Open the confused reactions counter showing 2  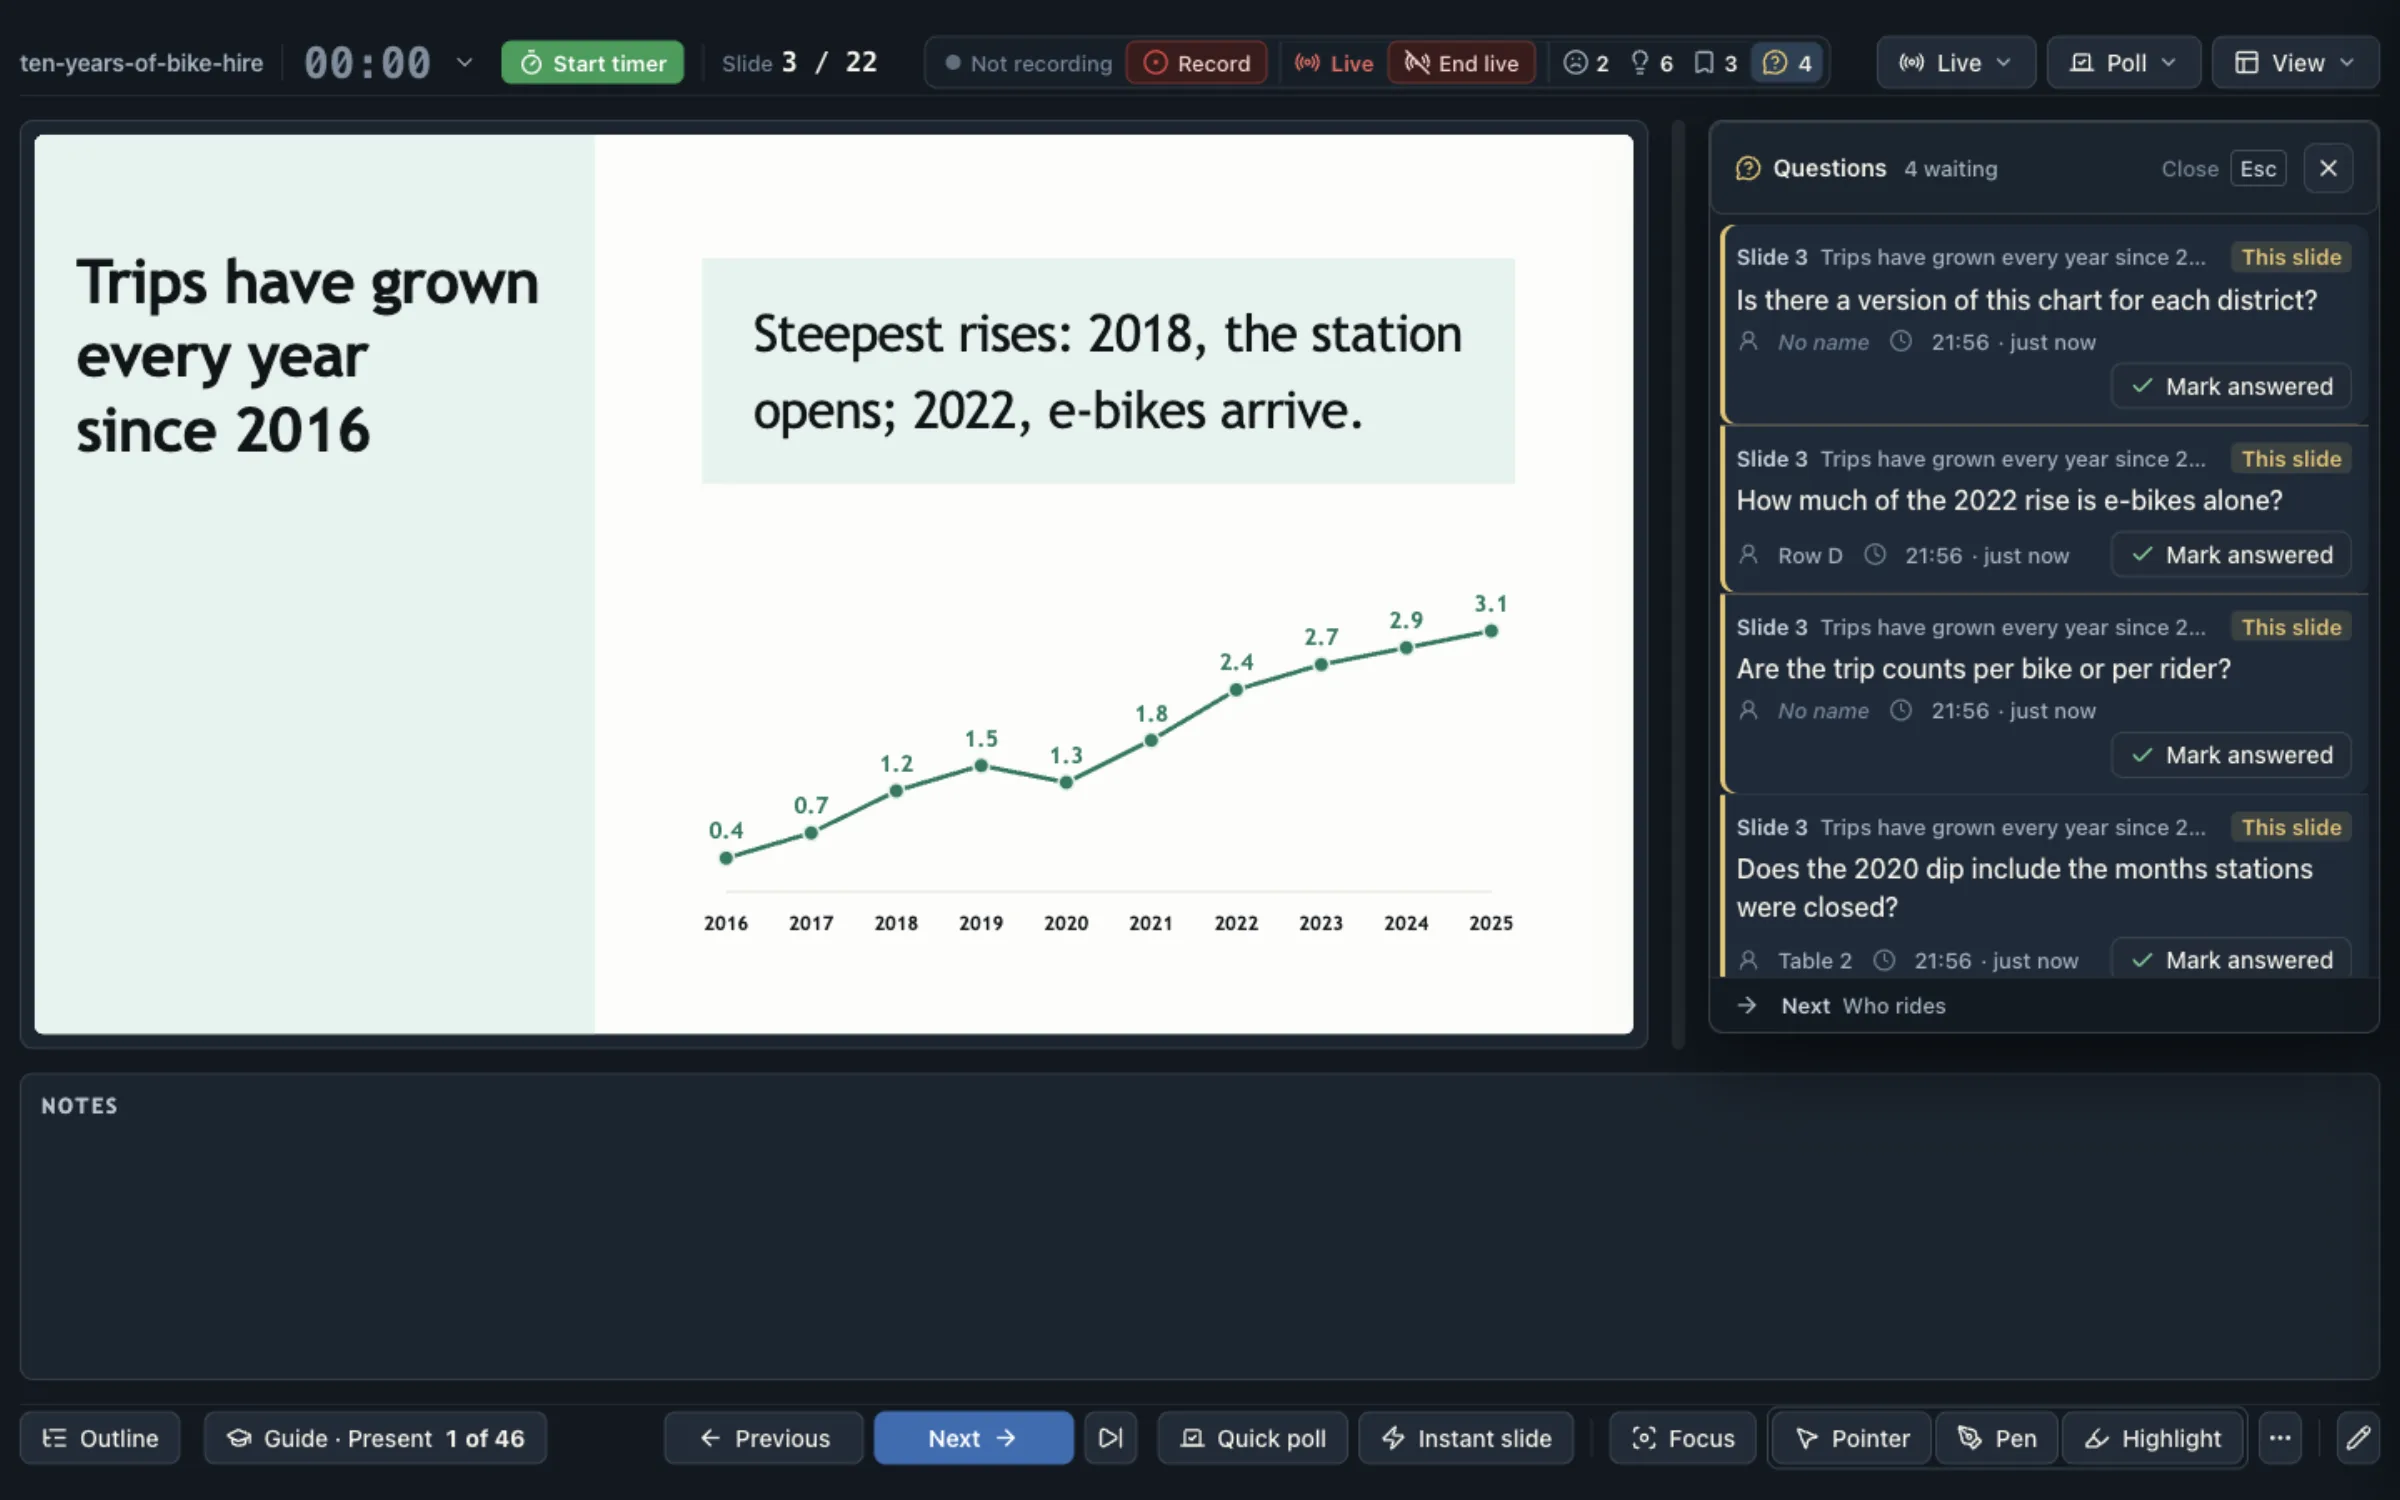[x=1586, y=63]
